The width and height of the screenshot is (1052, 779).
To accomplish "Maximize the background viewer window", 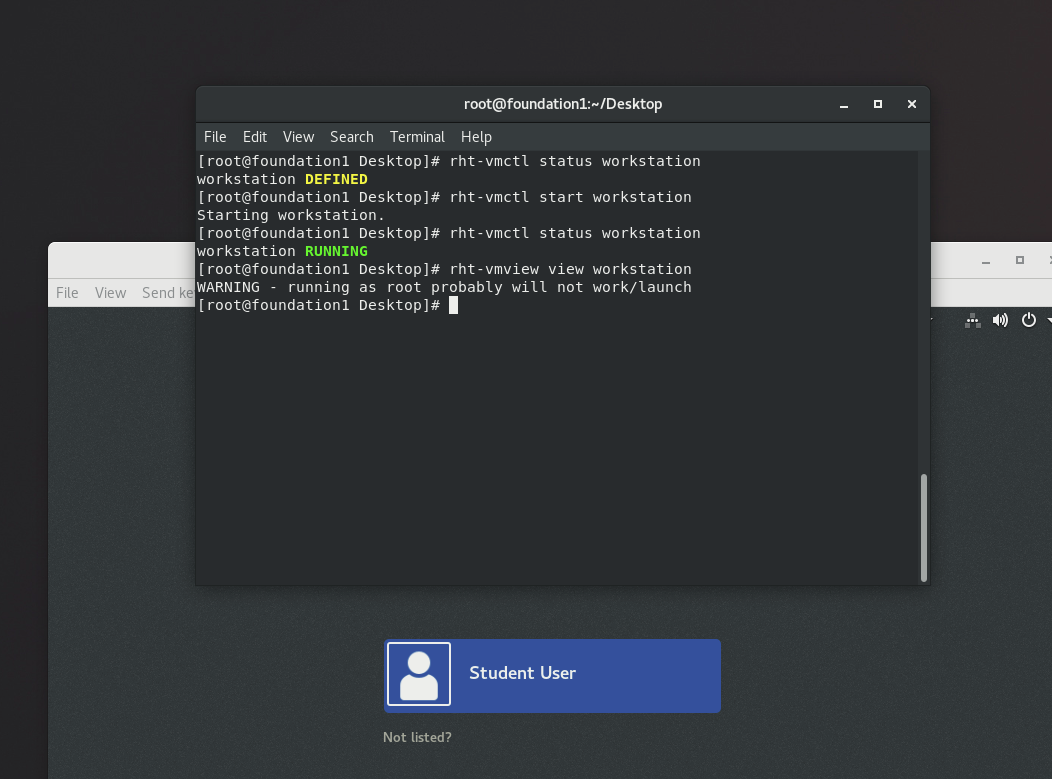I will coord(1020,260).
